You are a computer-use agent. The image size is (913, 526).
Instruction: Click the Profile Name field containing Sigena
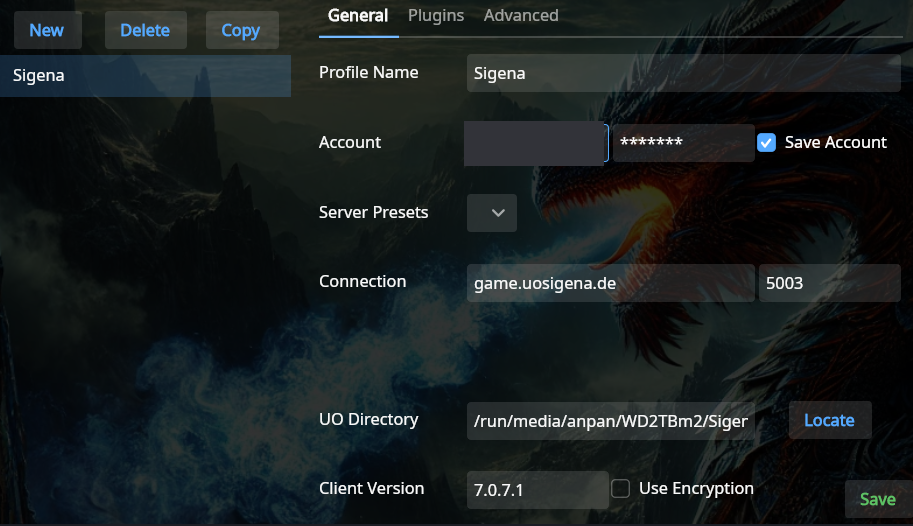683,73
